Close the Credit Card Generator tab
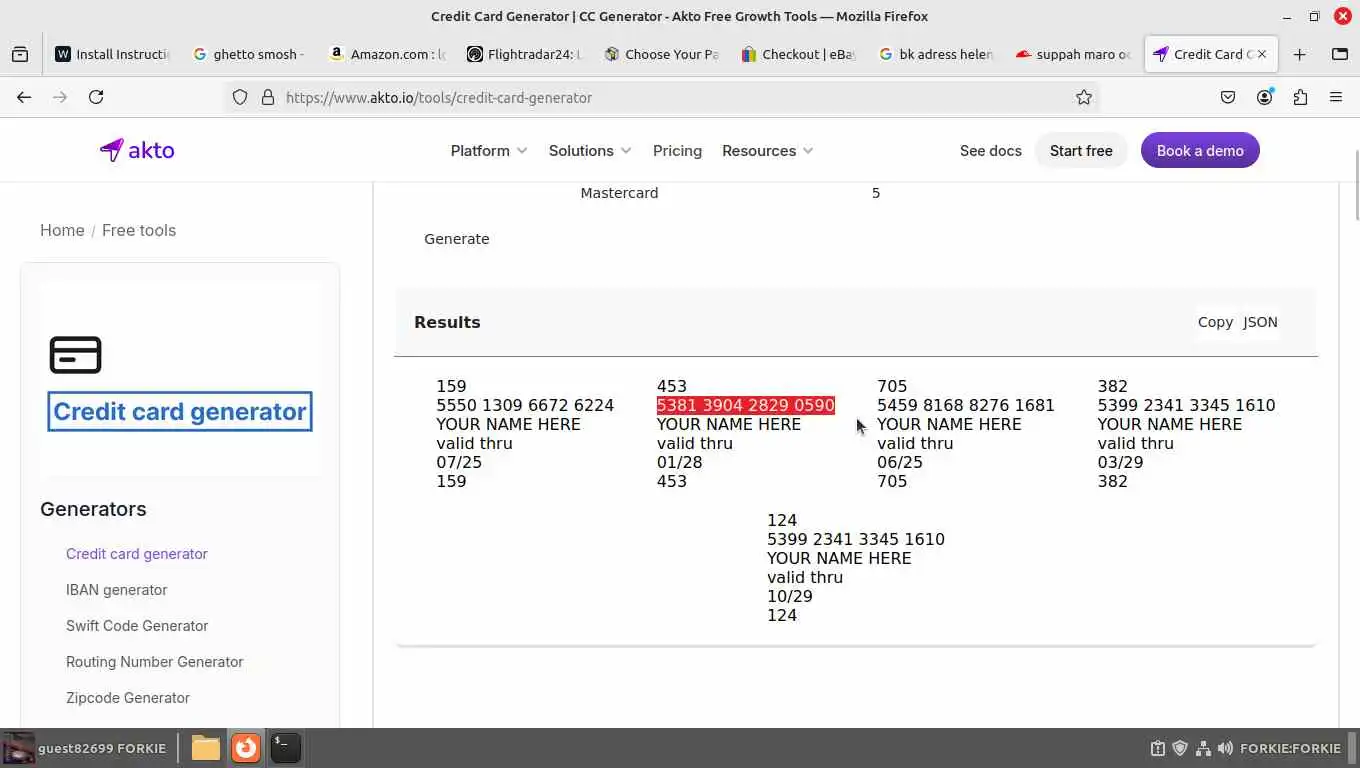The image size is (1360, 768). pyautogui.click(x=1262, y=54)
